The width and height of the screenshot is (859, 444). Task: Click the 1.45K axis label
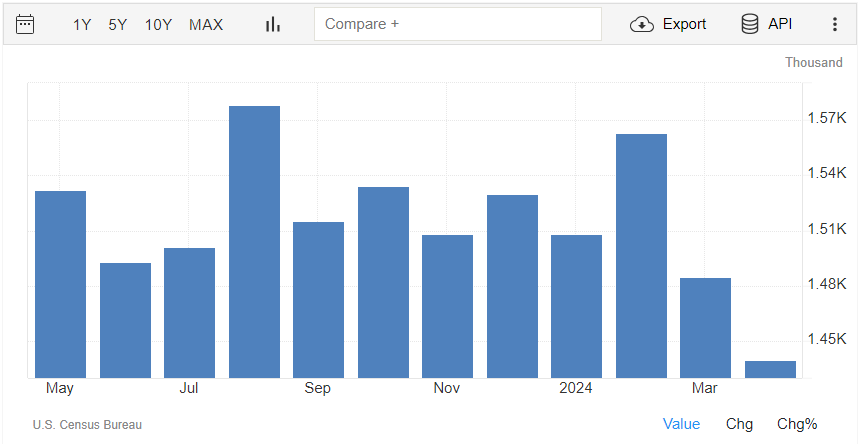(827, 339)
